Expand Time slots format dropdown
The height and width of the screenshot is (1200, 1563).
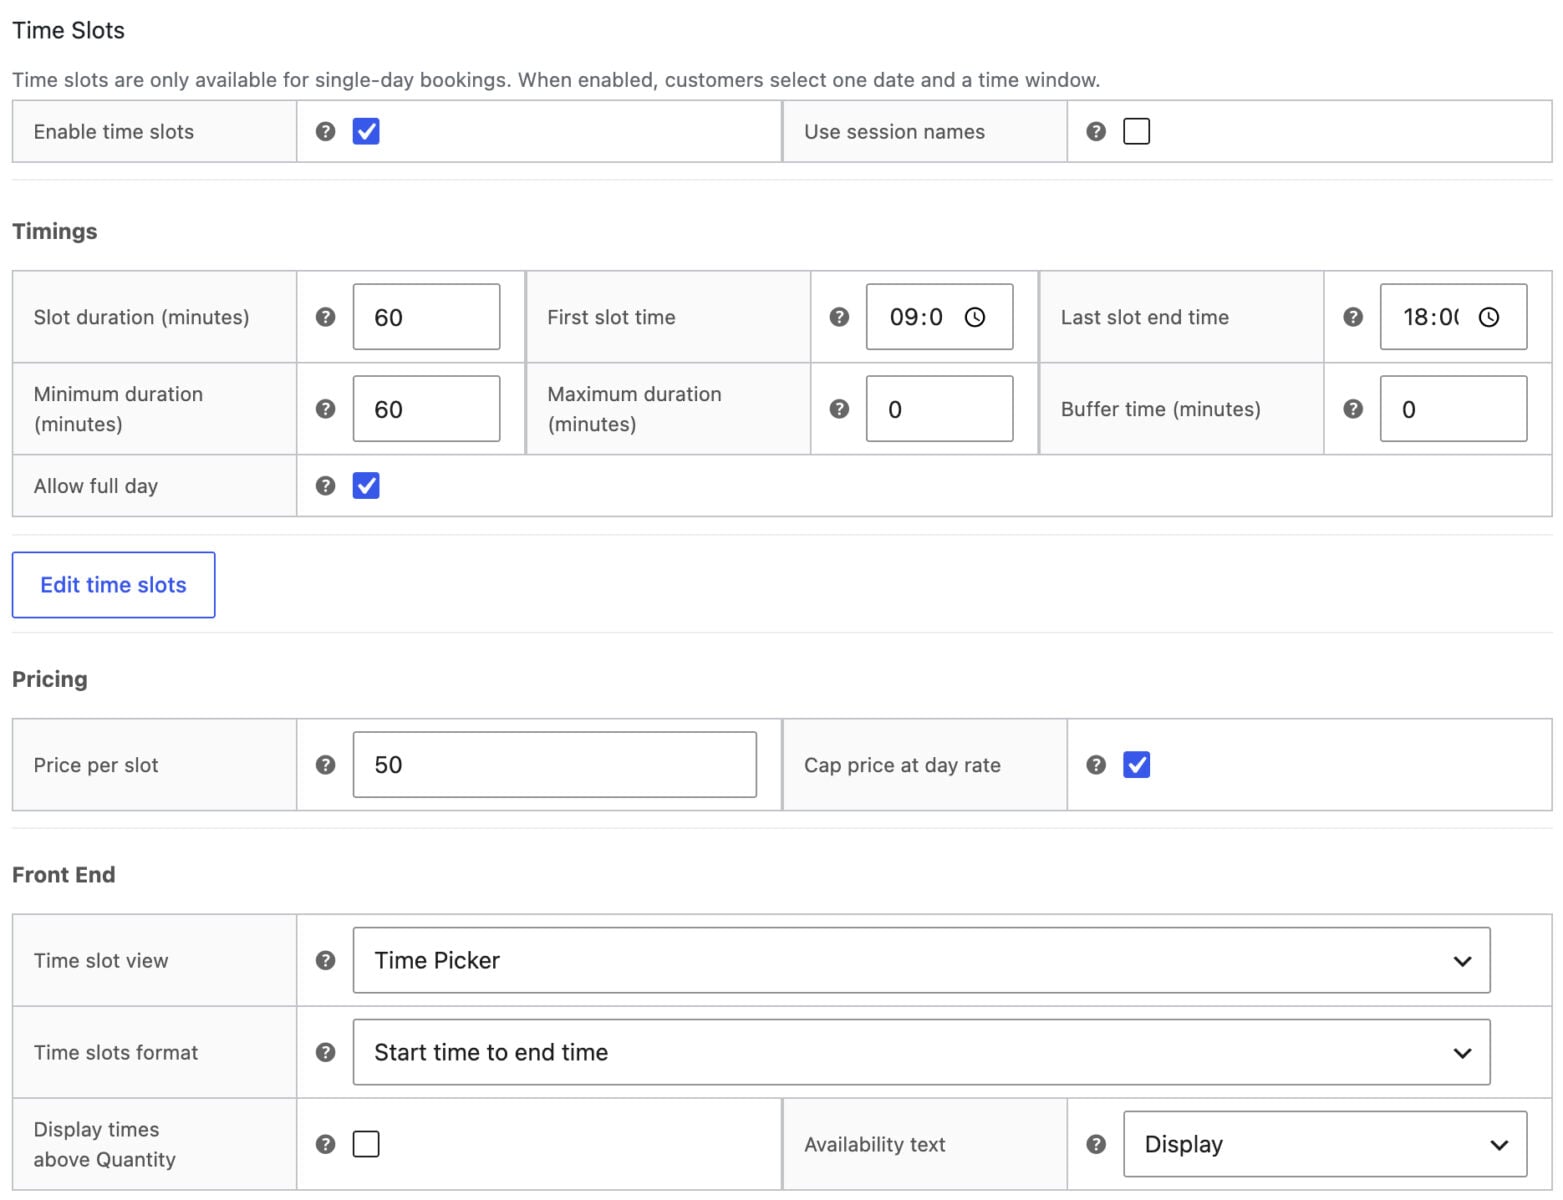point(921,1052)
